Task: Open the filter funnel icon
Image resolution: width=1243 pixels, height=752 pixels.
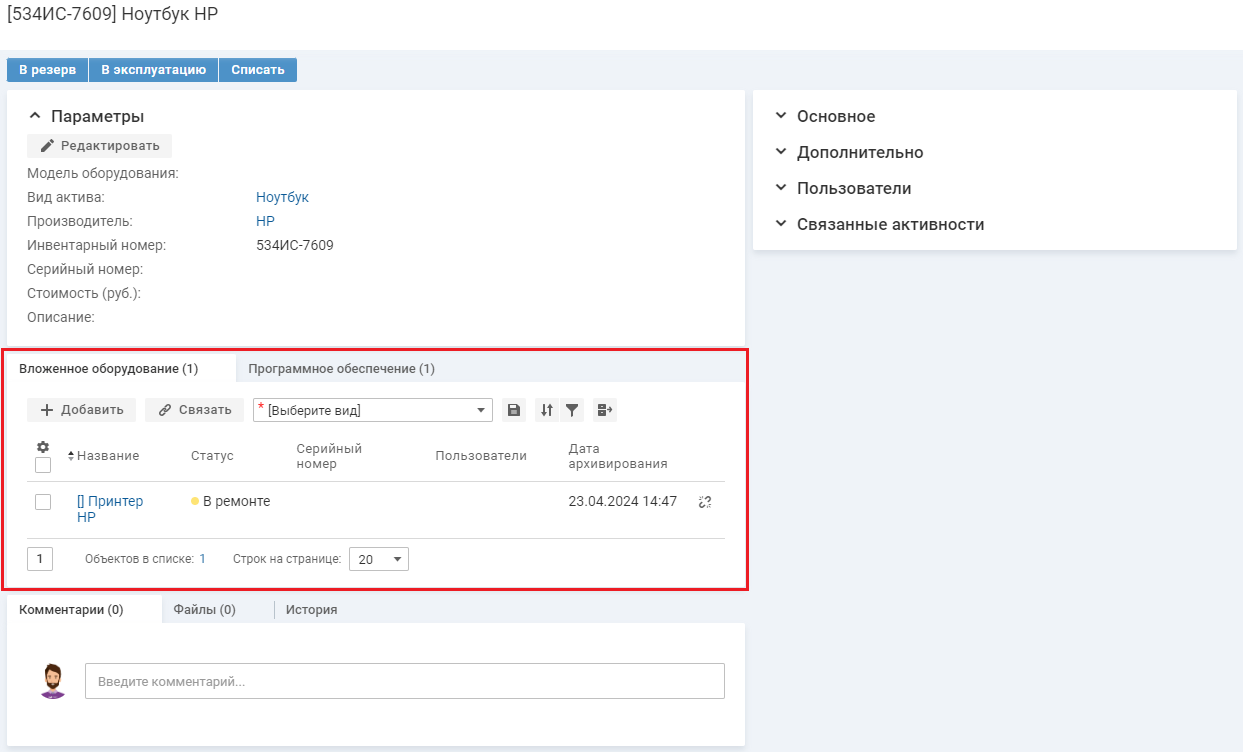Action: pos(572,410)
